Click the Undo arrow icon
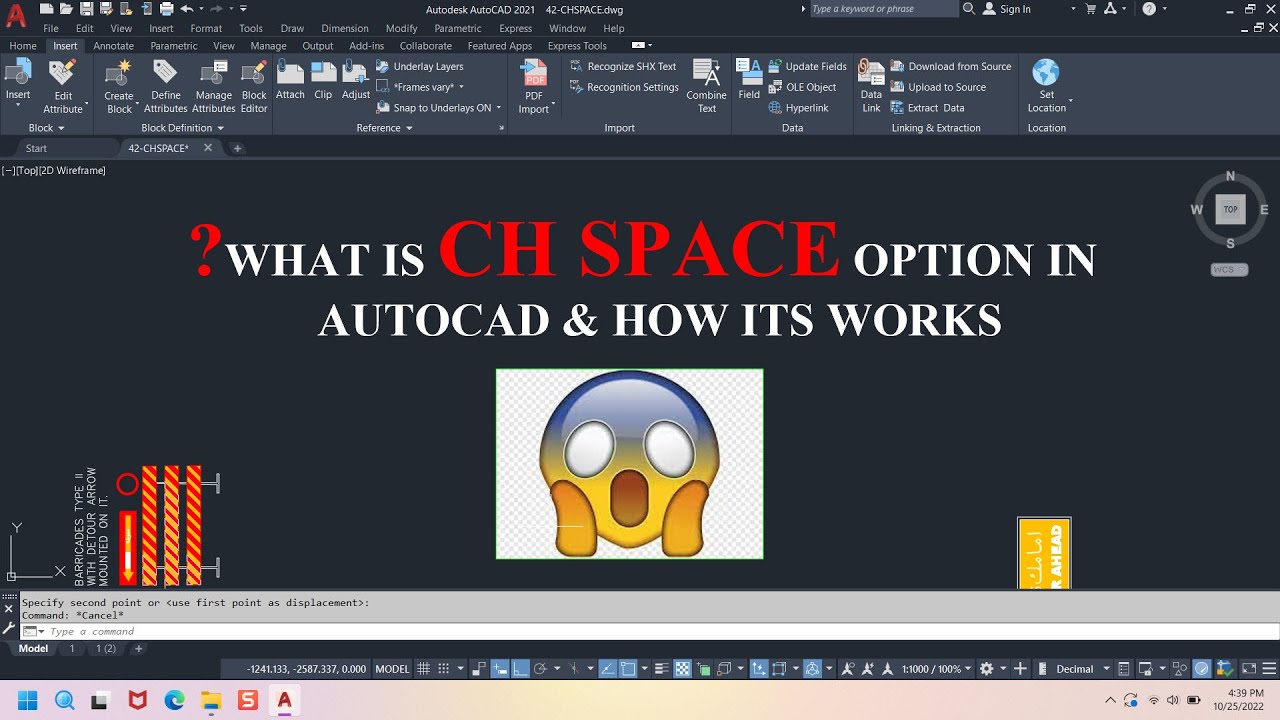This screenshot has width=1280, height=720. click(x=186, y=9)
